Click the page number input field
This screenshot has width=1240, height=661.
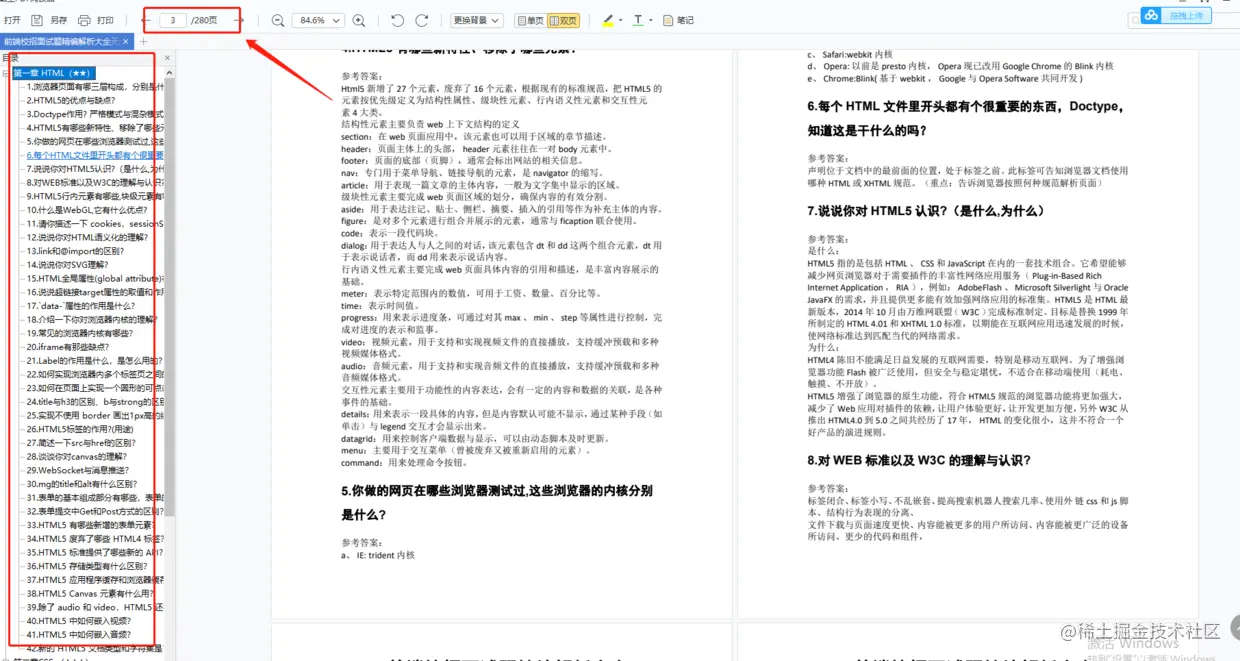click(173, 20)
